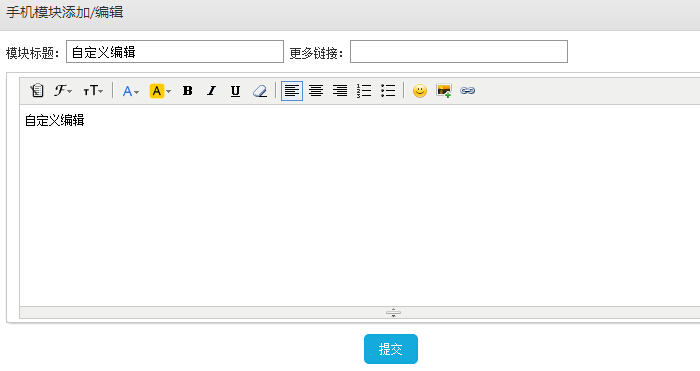Insert a bulleted list

(x=388, y=91)
